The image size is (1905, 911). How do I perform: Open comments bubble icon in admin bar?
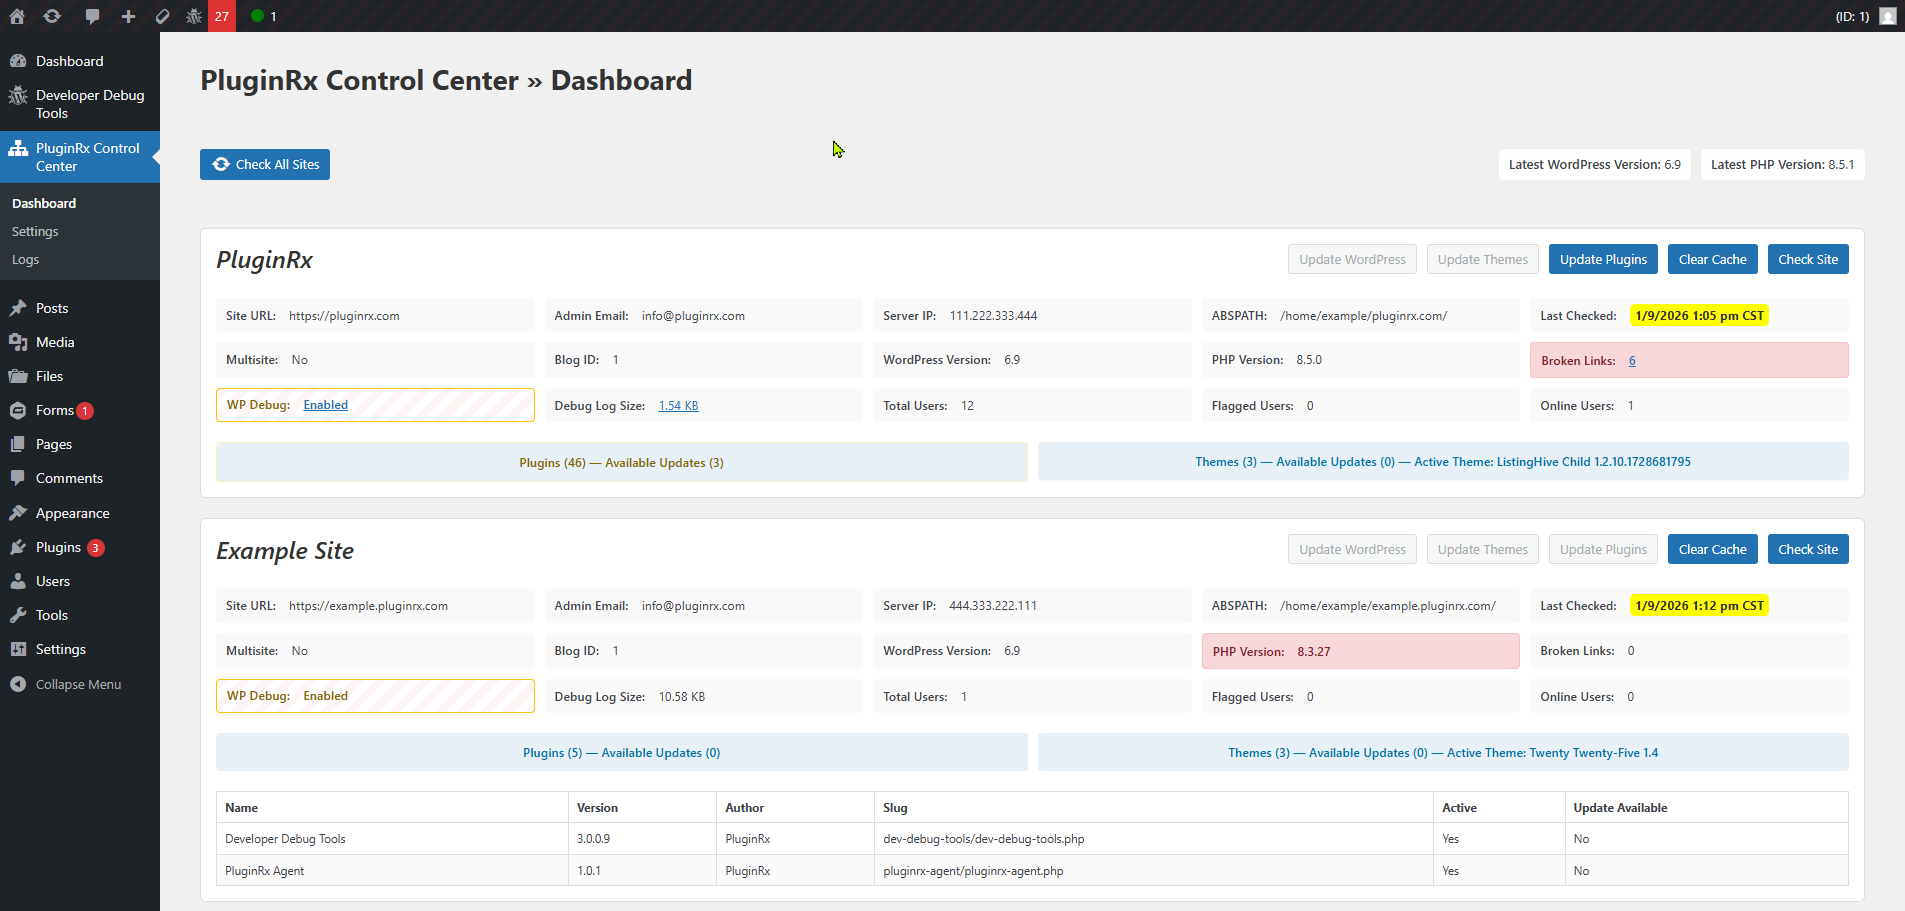[92, 16]
